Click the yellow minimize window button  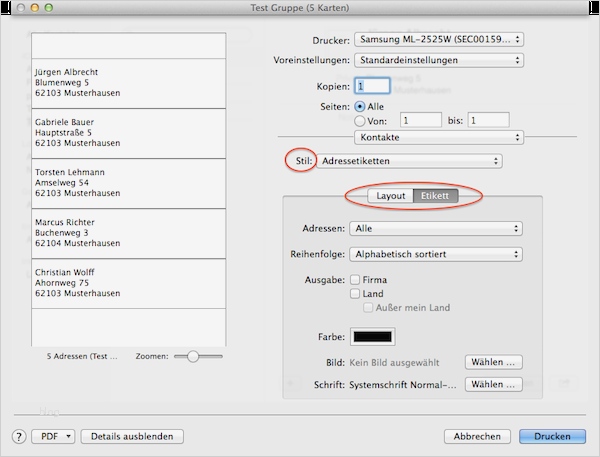[35, 8]
